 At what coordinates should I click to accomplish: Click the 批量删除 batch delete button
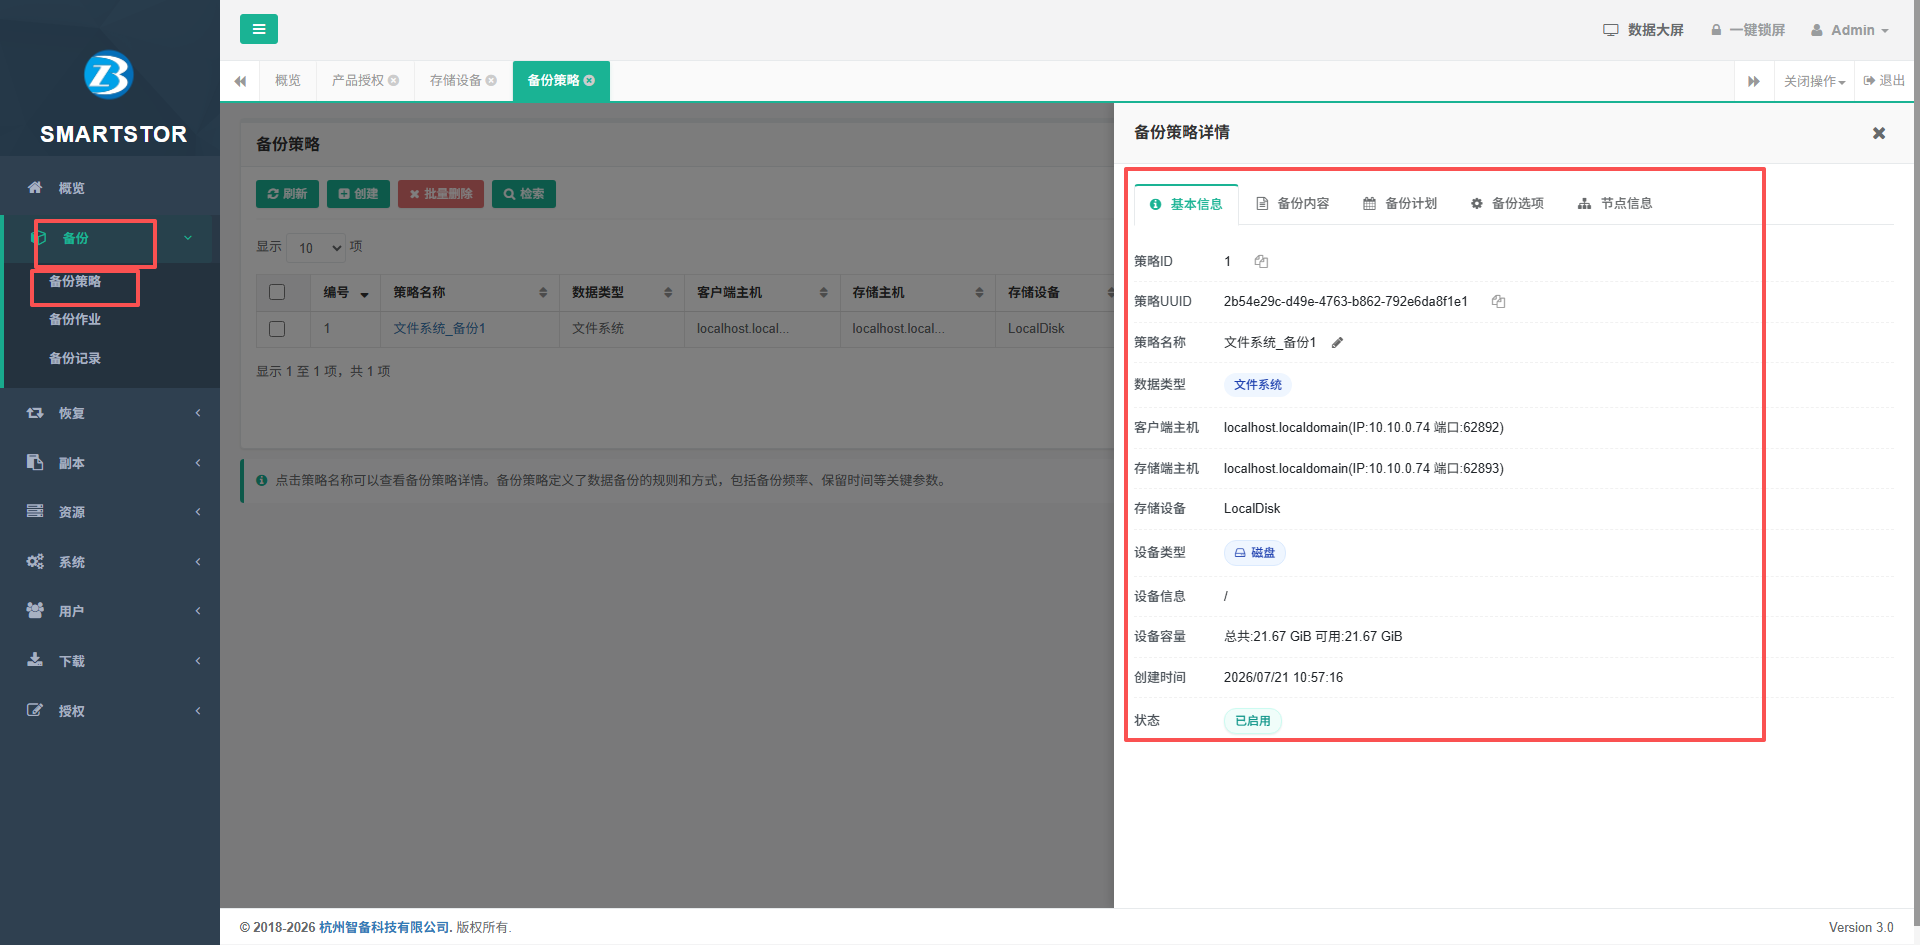tap(441, 194)
